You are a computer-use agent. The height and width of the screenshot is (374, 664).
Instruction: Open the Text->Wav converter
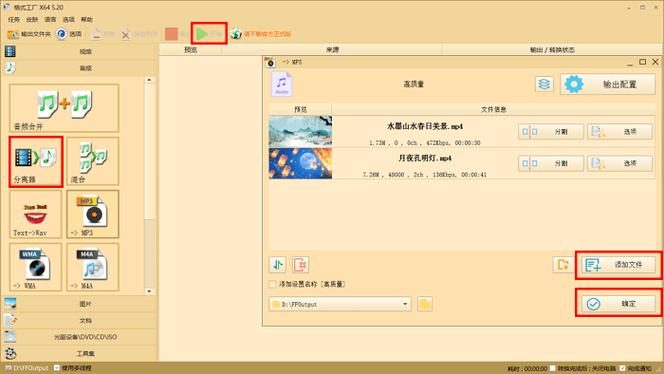(x=36, y=214)
